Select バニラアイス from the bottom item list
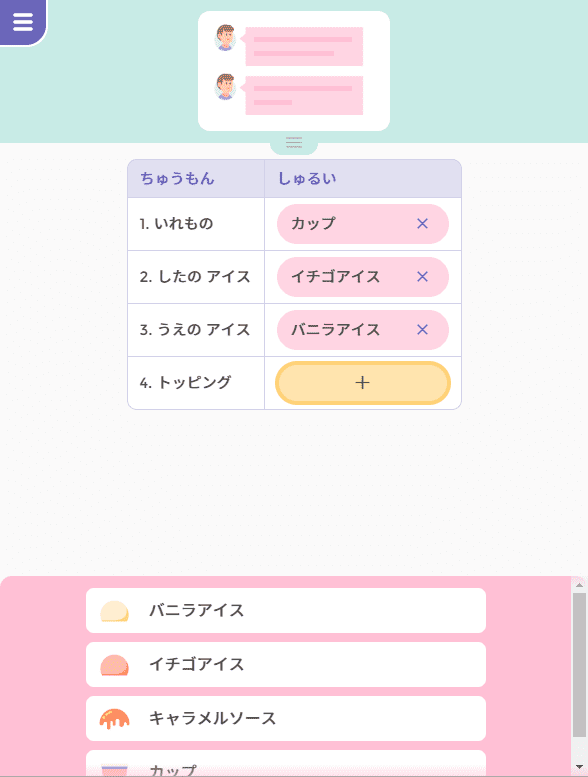Screen dimensions: 588x777 pos(286,610)
